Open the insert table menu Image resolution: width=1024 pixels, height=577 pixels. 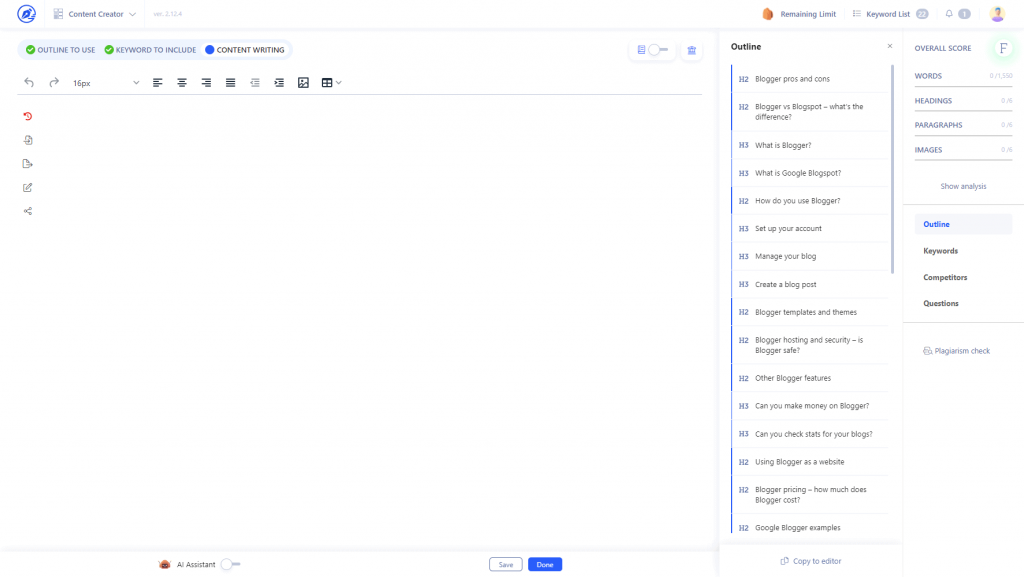[331, 83]
